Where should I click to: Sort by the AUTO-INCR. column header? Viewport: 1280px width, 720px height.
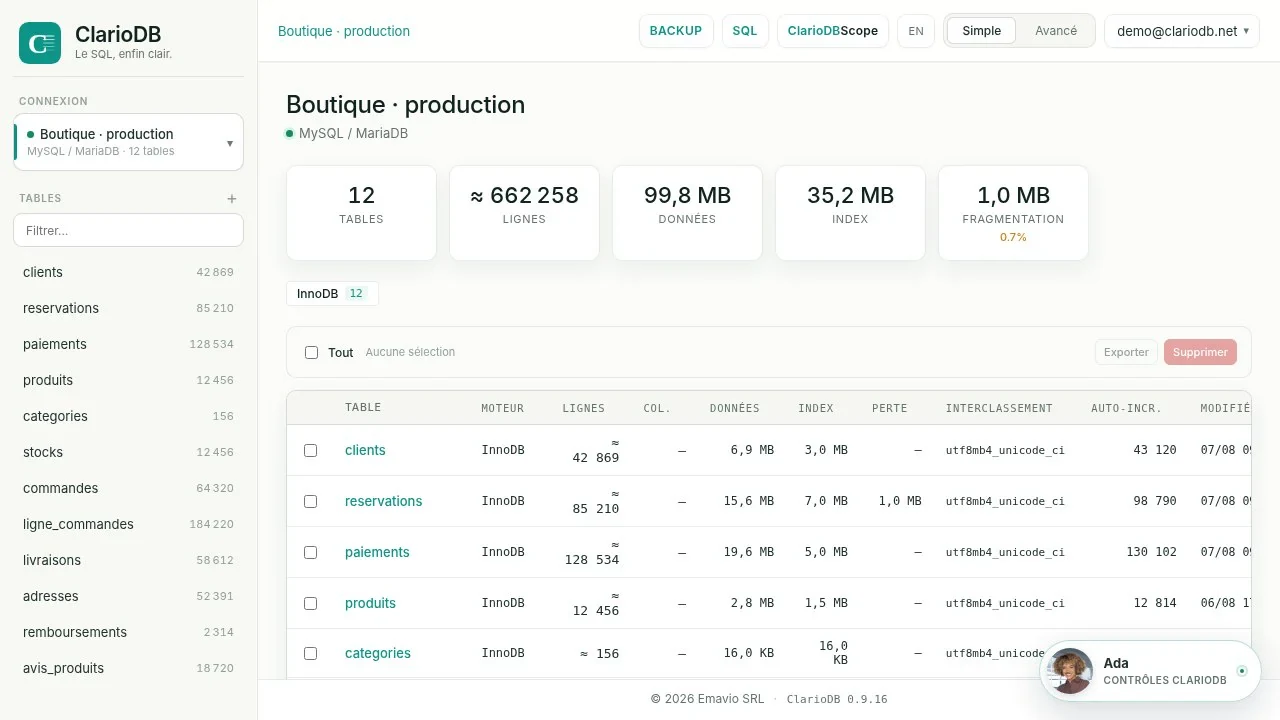1127,408
